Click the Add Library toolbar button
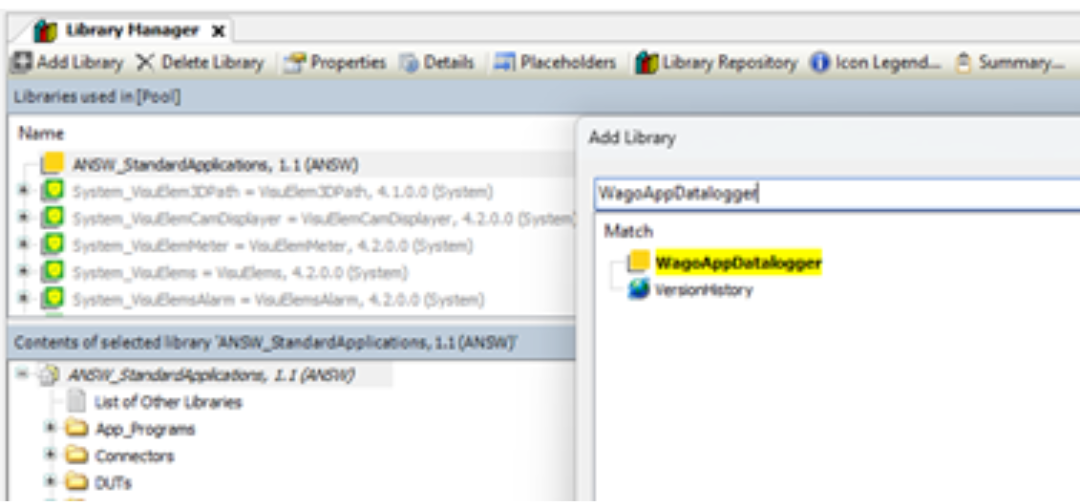The width and height of the screenshot is (1080, 504). [x=67, y=63]
